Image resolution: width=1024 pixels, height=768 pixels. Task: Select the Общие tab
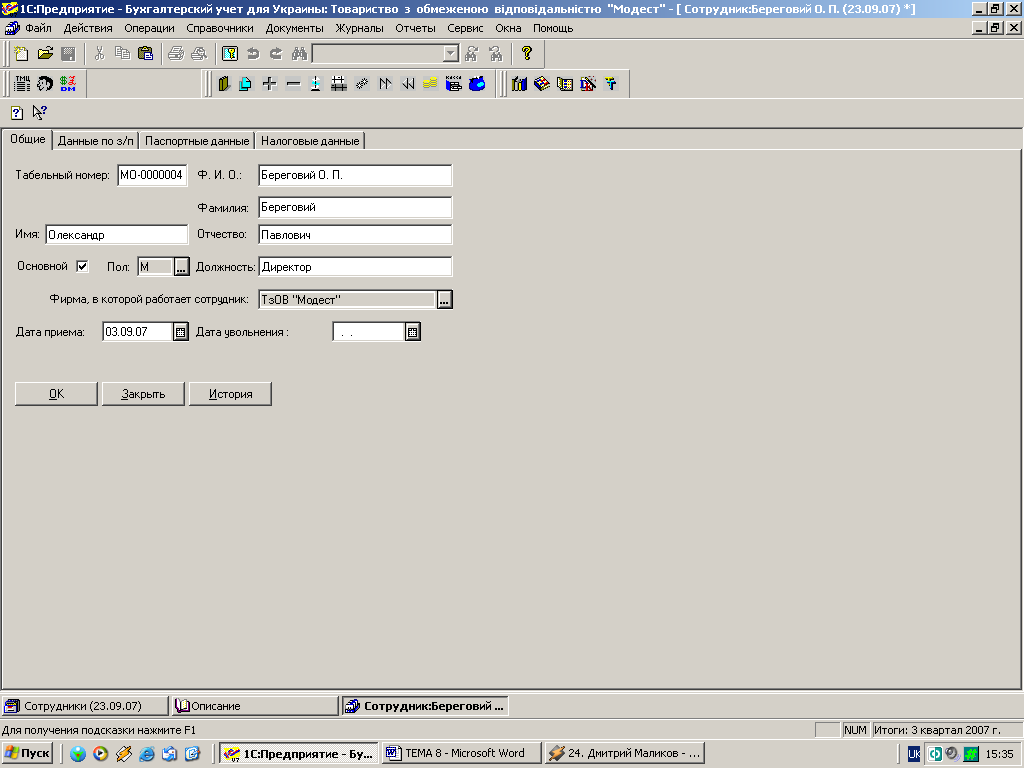27,140
